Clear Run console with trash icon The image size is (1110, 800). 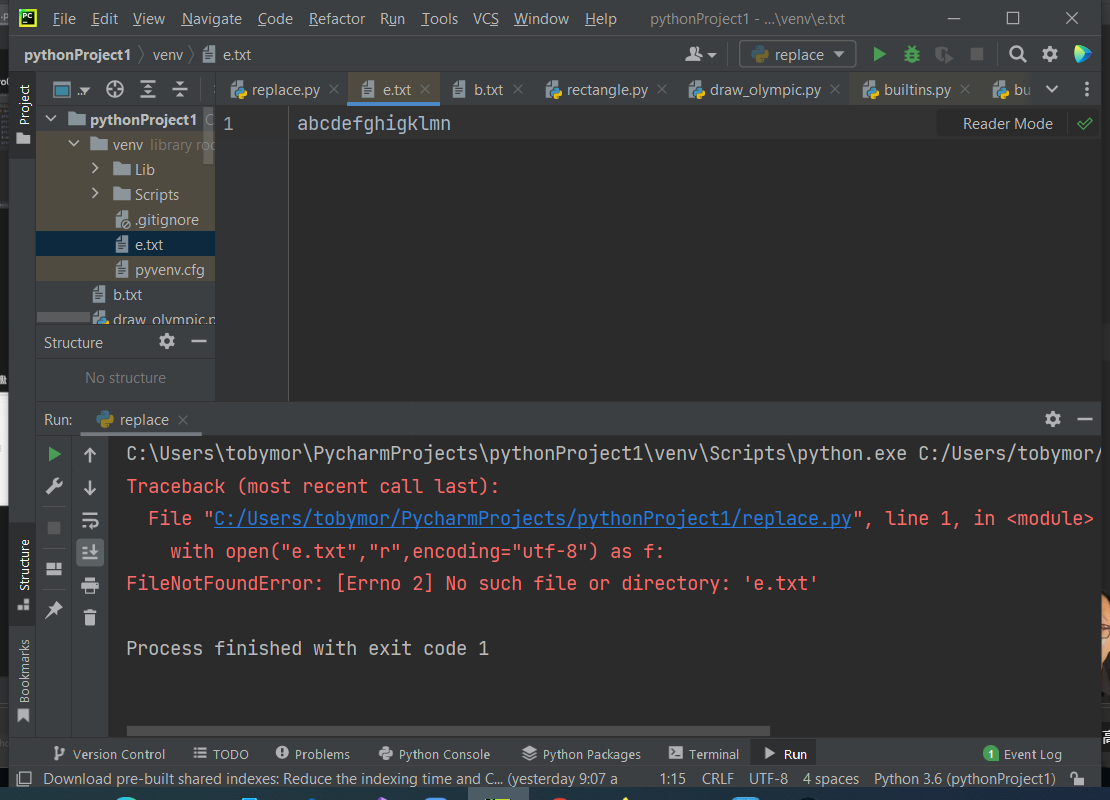tap(90, 618)
